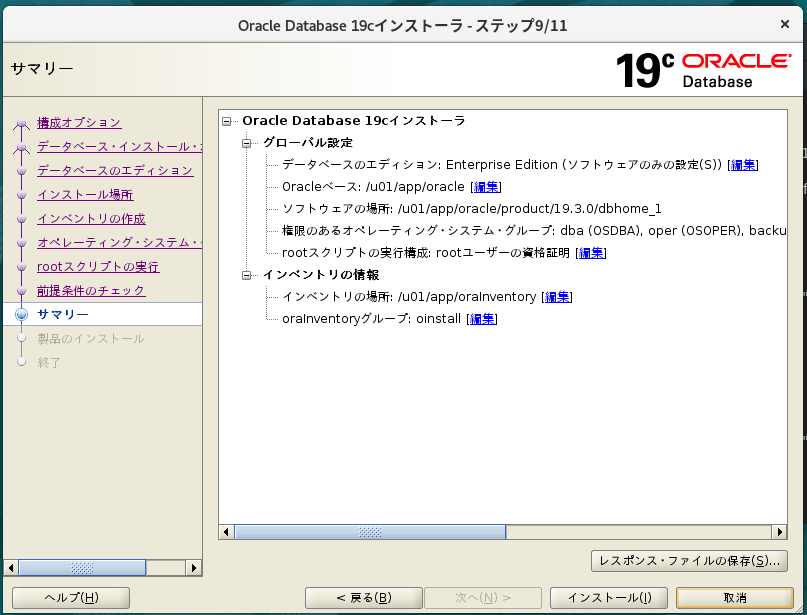Click the インストール場所 step bullet icon
The height and width of the screenshot is (615, 807).
21,195
